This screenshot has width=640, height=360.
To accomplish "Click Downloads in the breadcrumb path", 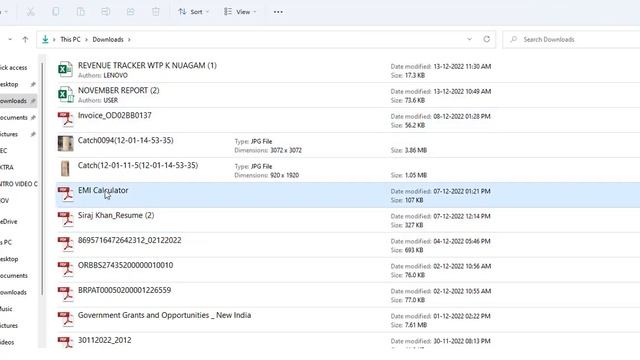I will point(108,40).
